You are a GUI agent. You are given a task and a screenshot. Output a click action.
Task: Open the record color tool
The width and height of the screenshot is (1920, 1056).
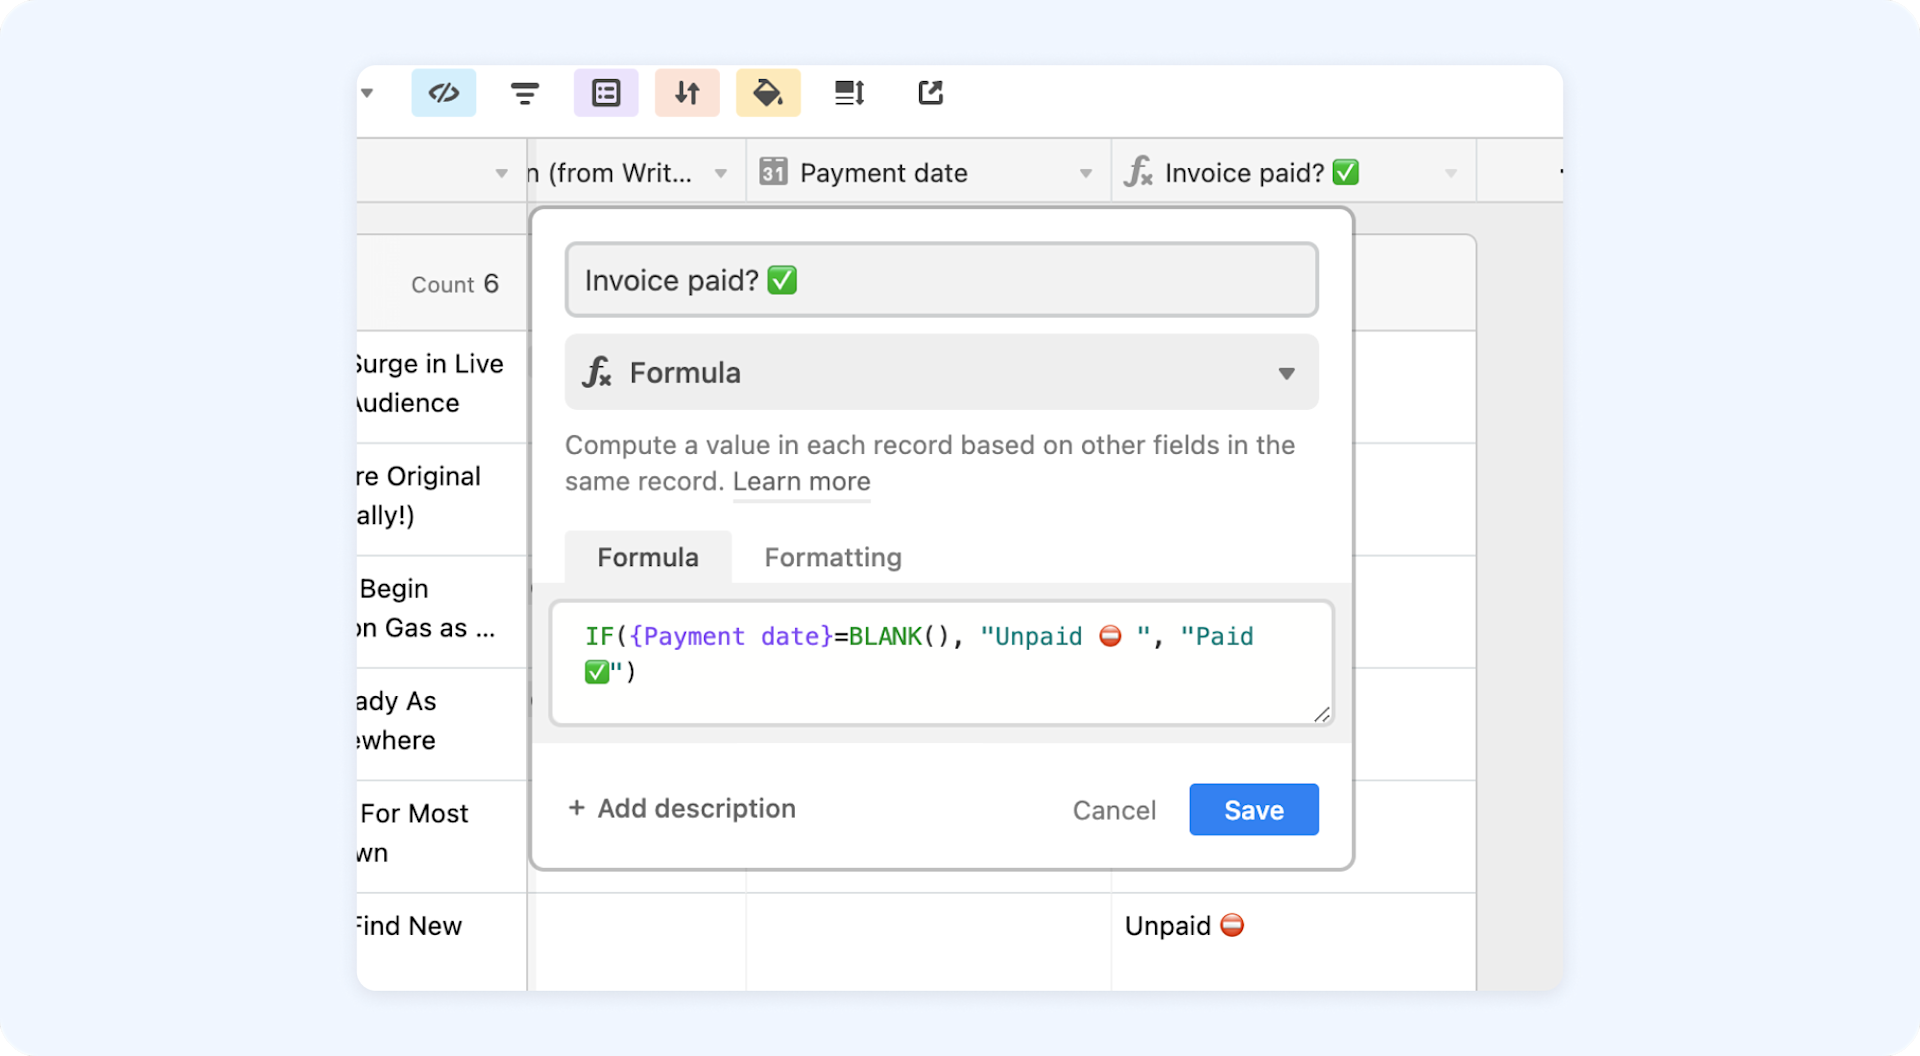click(768, 92)
